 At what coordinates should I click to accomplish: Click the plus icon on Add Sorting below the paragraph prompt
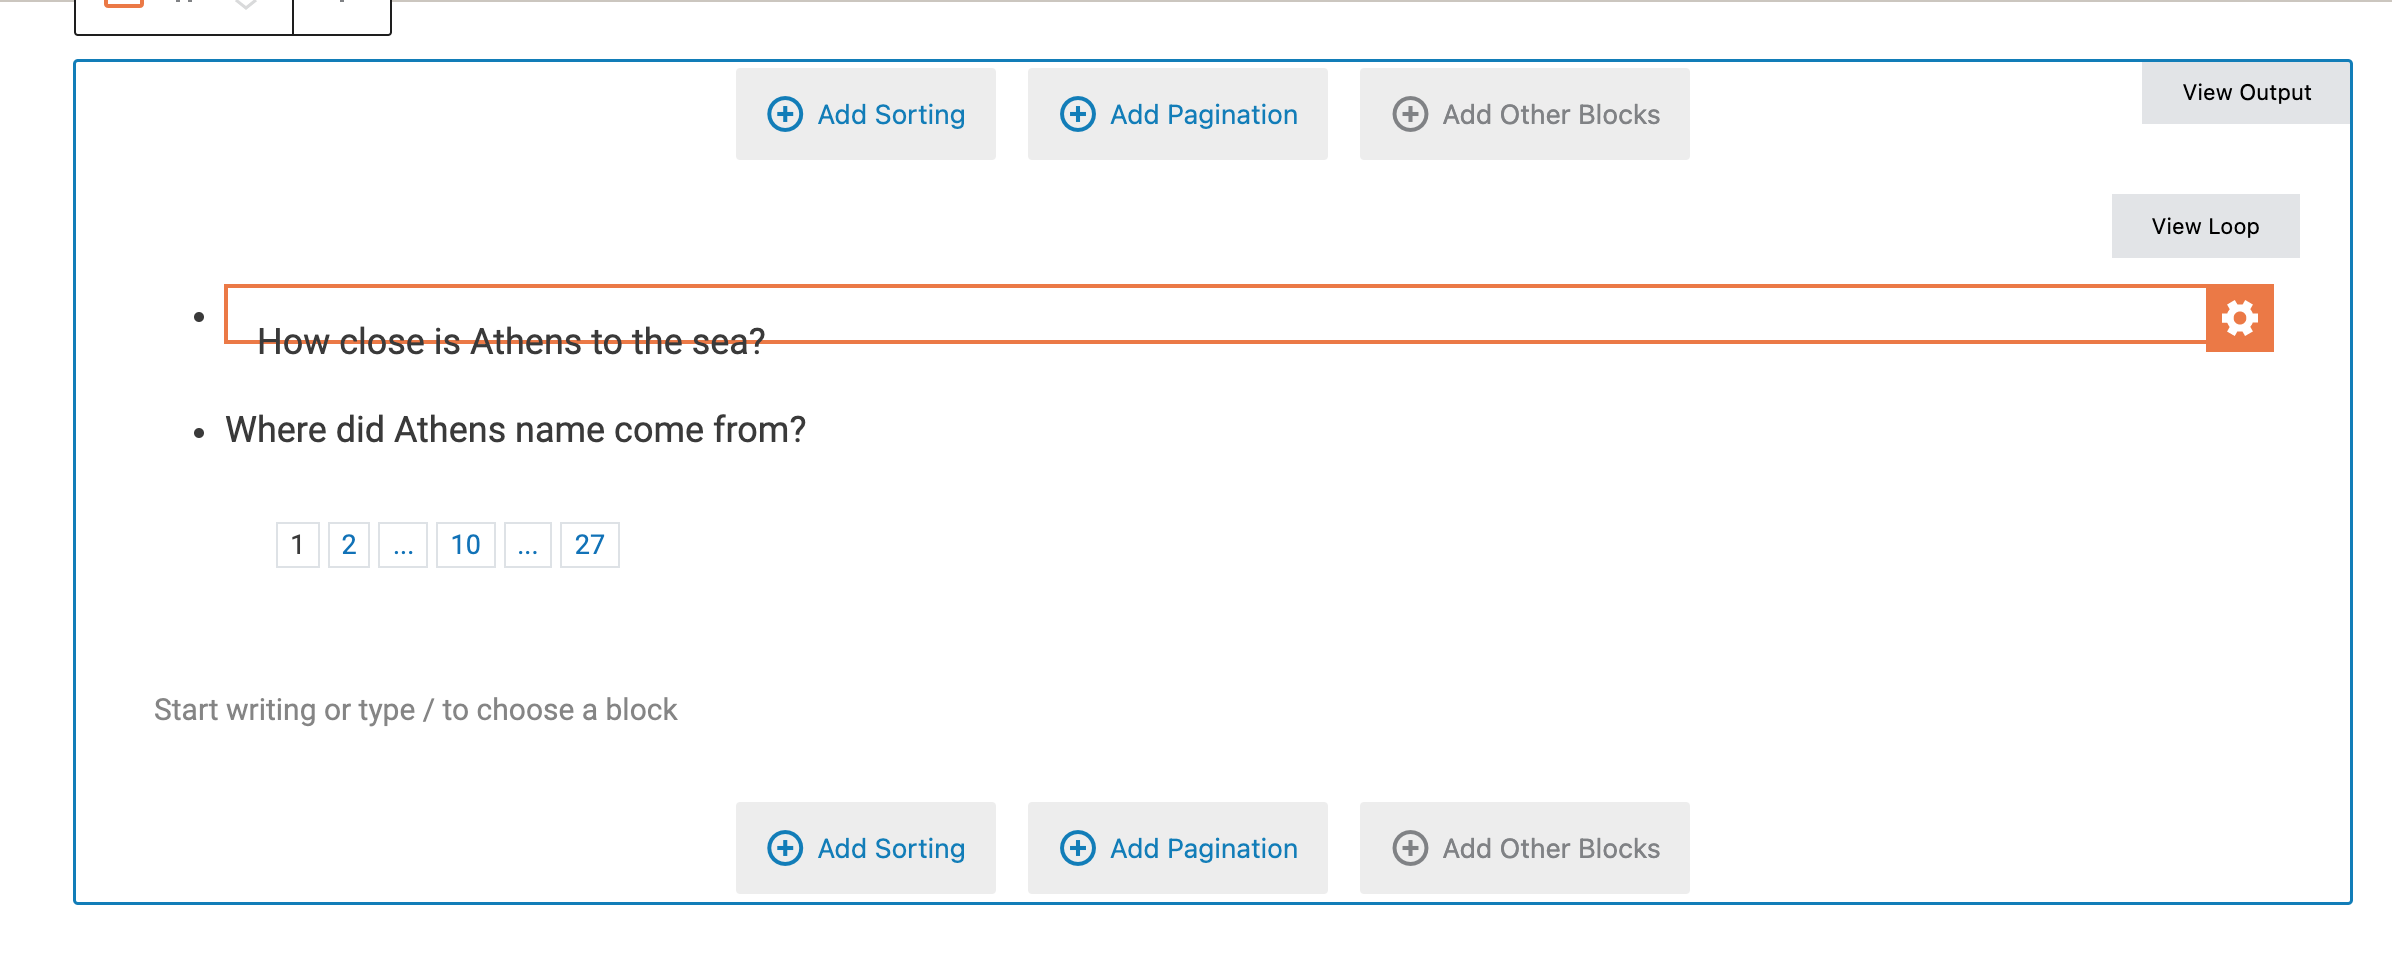785,848
